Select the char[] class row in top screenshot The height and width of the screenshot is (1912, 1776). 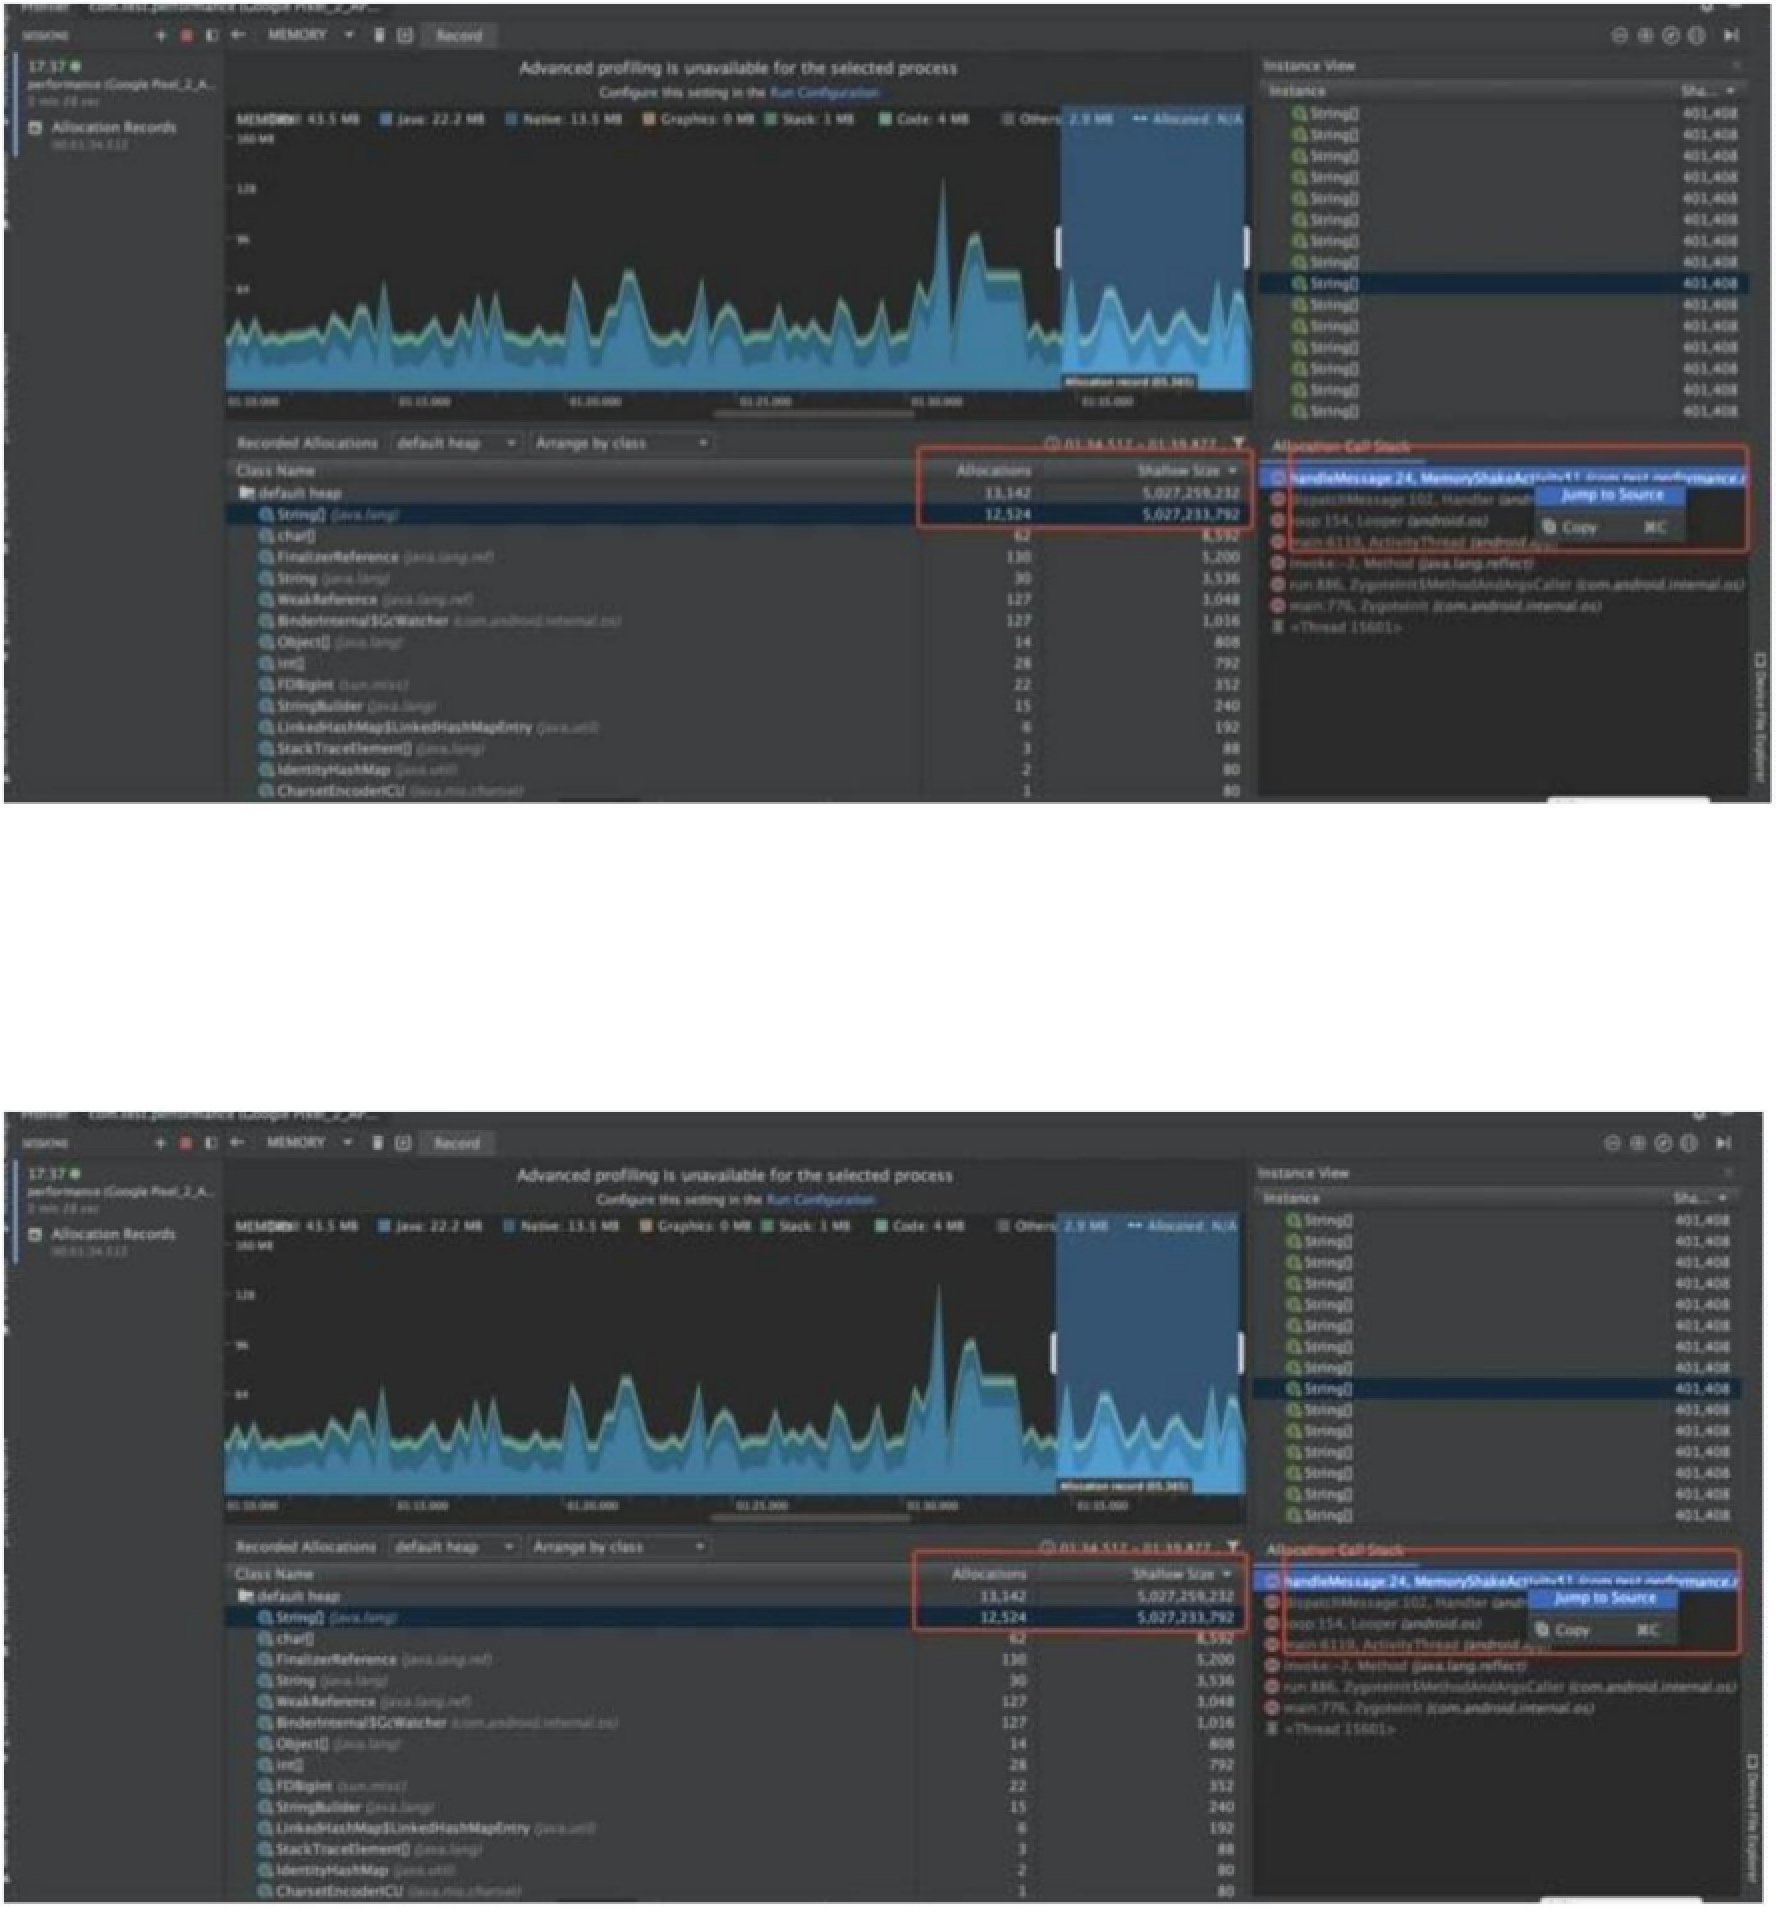pos(296,536)
